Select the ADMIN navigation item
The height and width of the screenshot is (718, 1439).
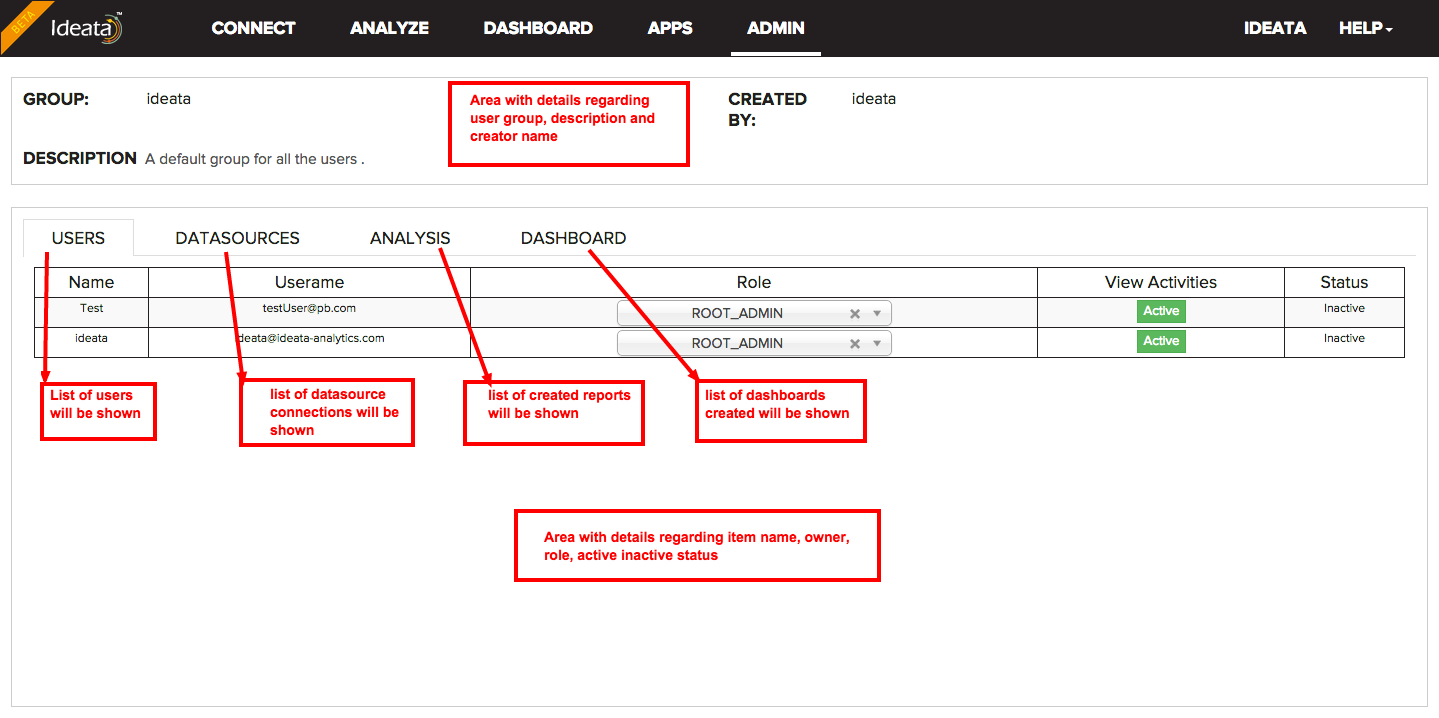point(776,28)
